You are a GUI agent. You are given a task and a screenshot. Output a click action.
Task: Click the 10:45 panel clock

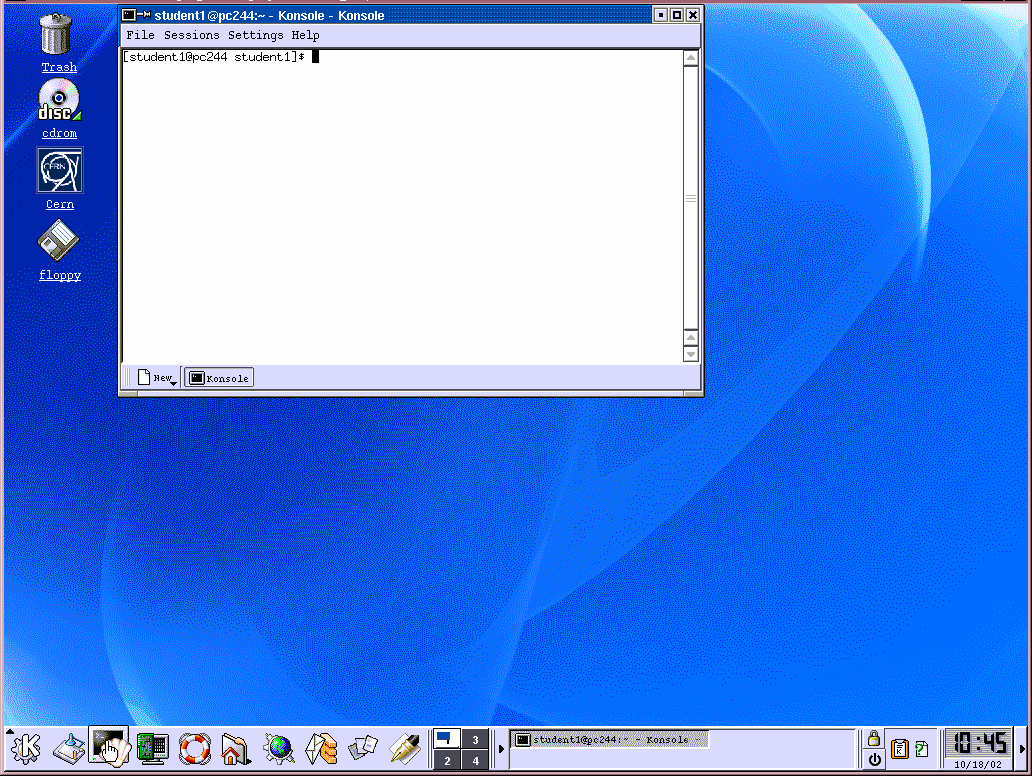(979, 744)
